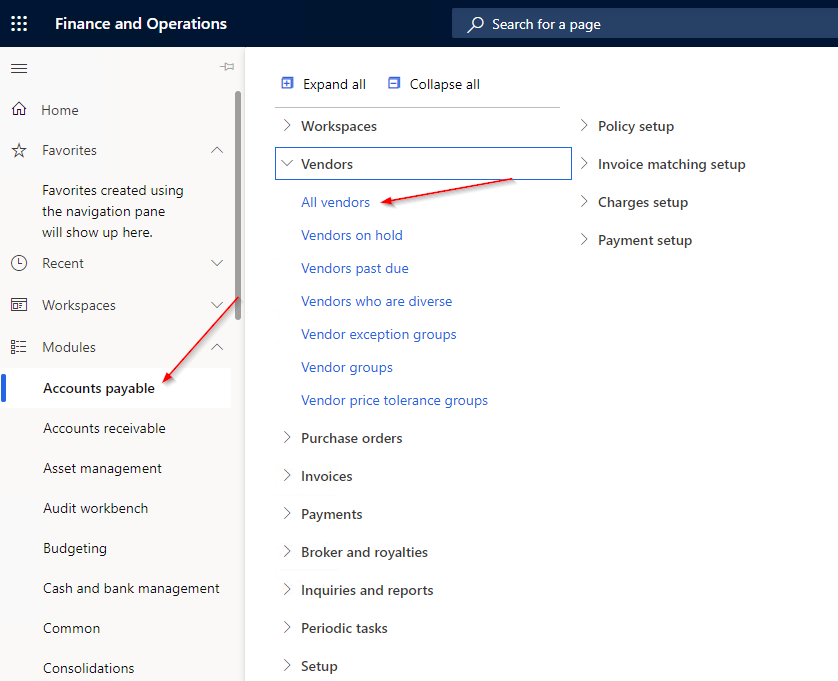The width and height of the screenshot is (838, 681).
Task: Expand the Recent section
Action: (x=217, y=263)
